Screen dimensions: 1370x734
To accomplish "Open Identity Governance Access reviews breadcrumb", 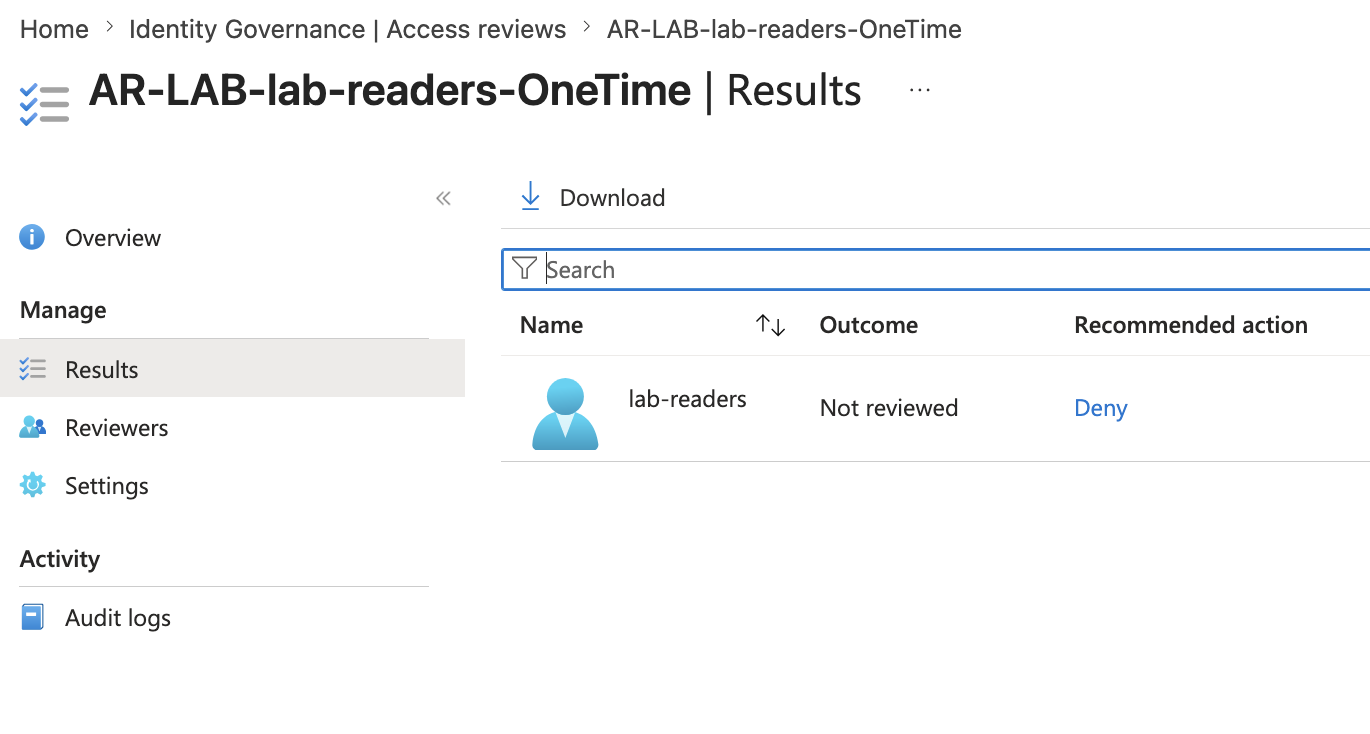I will pyautogui.click(x=347, y=29).
